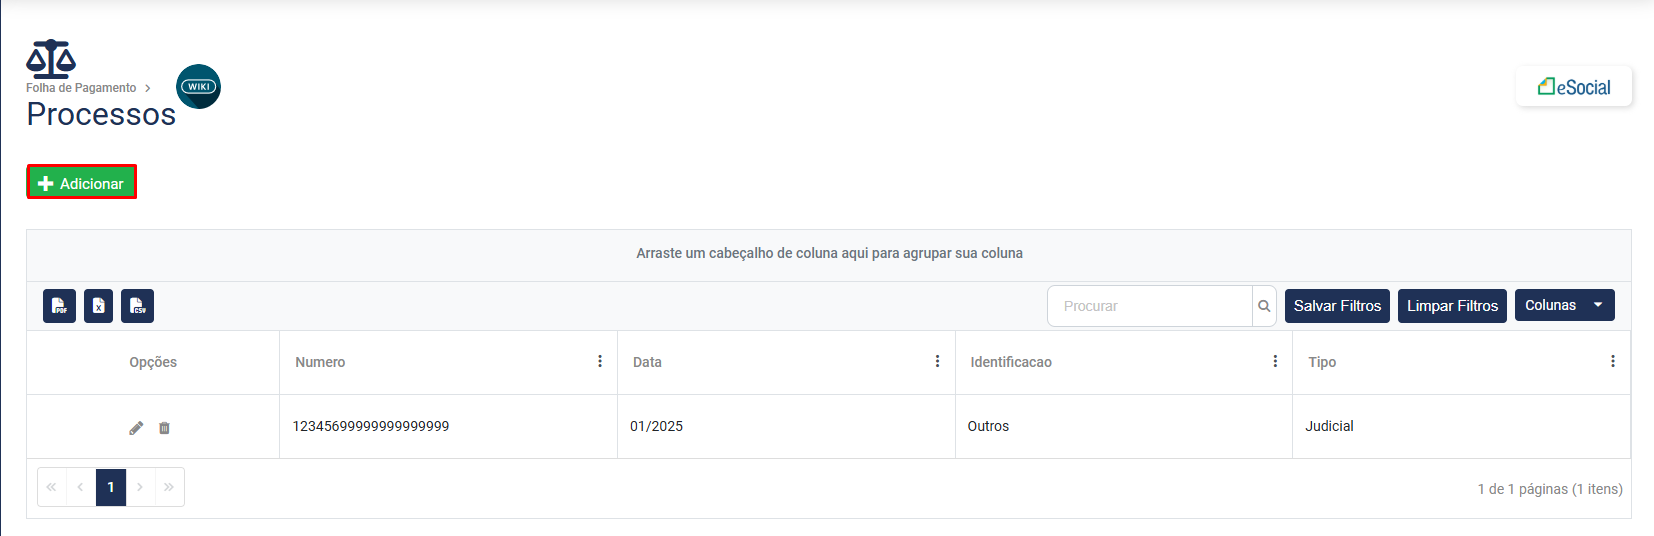Open the WIKI help badge
The height and width of the screenshot is (536, 1654).
198,87
